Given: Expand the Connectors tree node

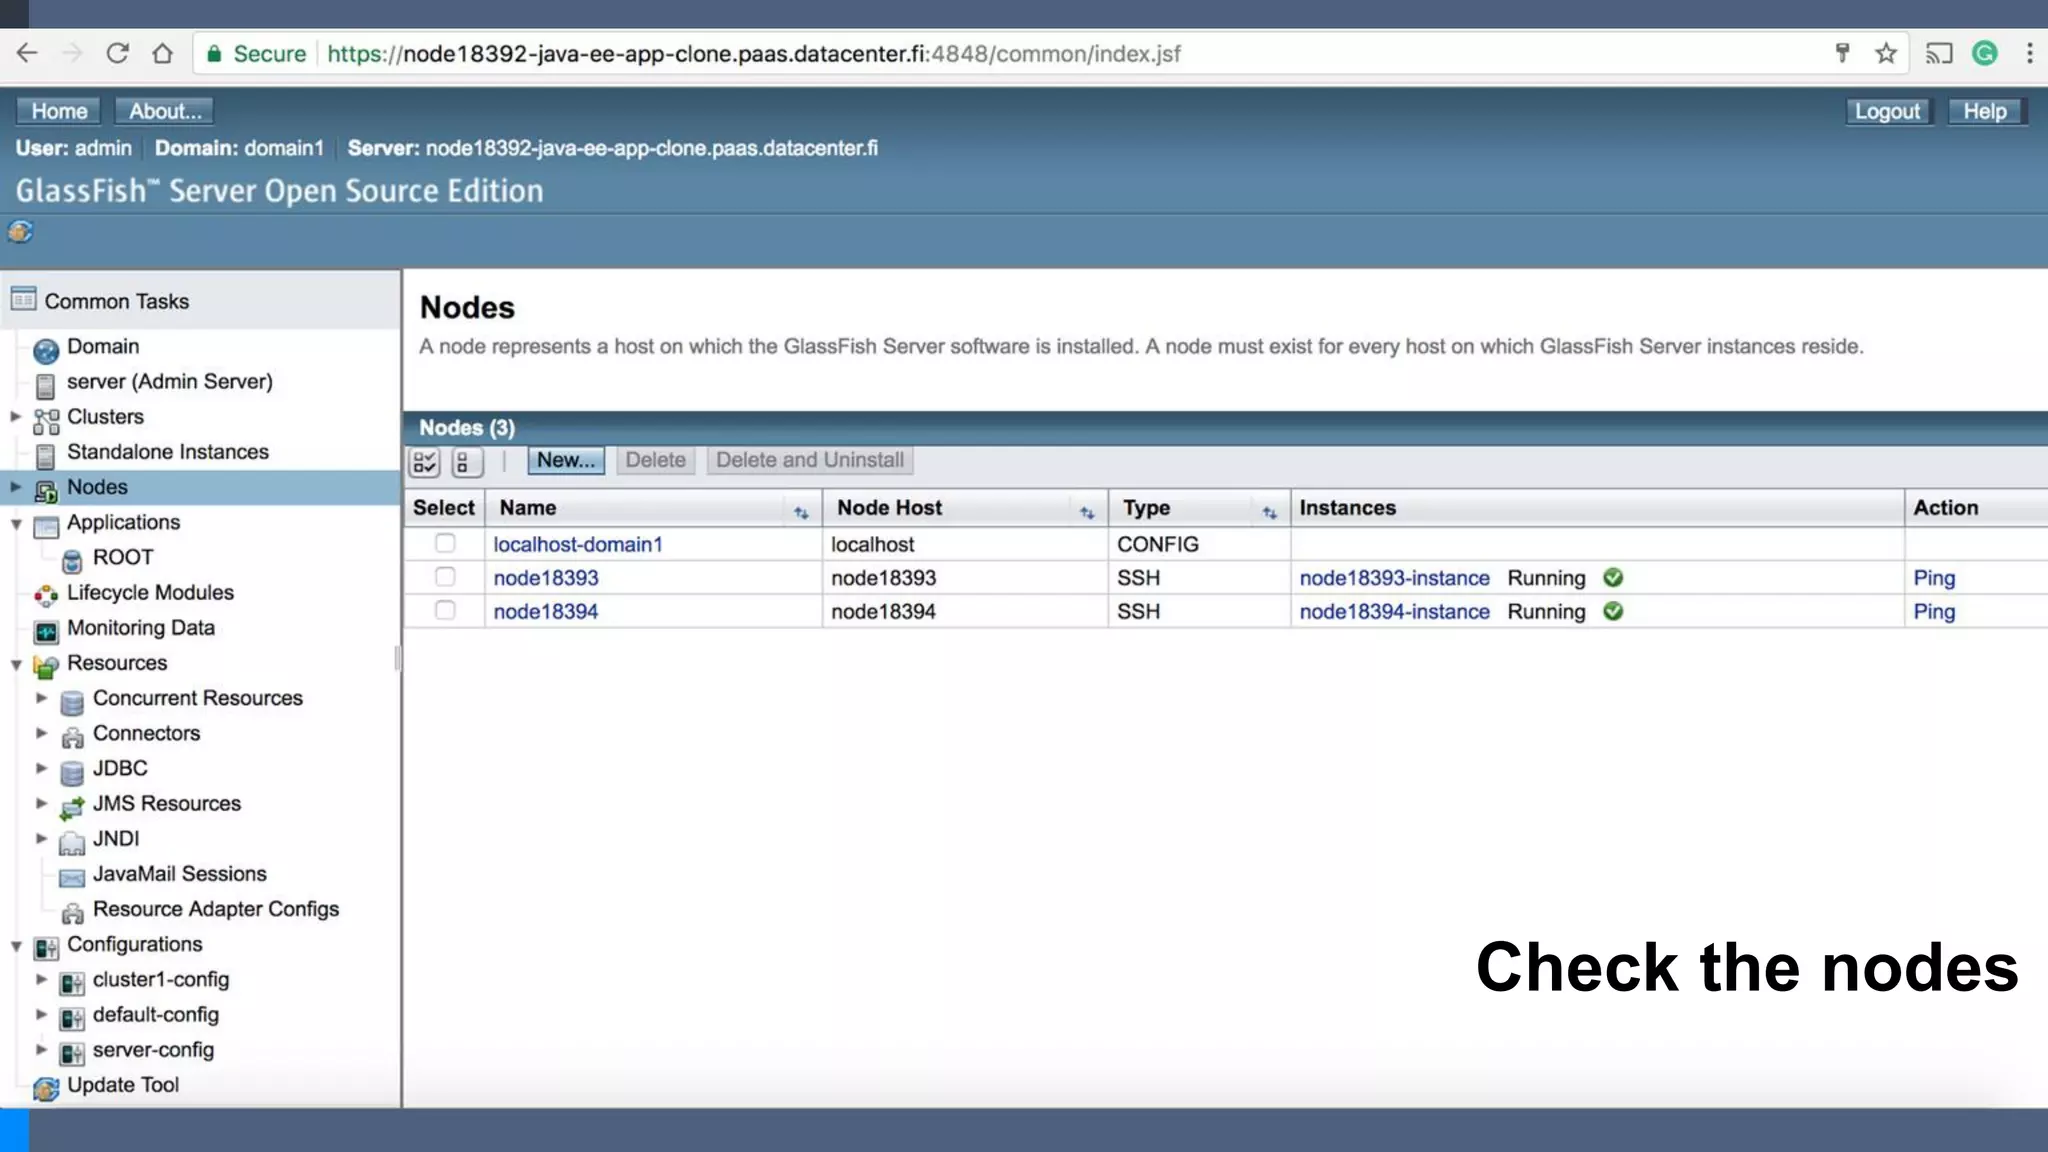Looking at the screenshot, I should [x=41, y=733].
